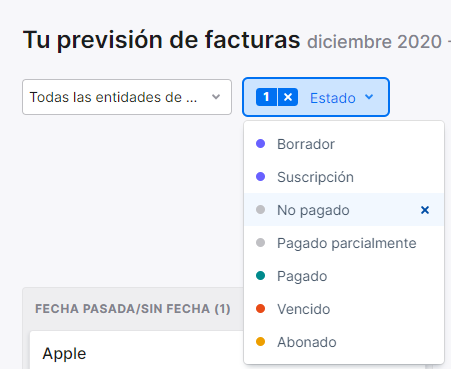Click the purple dot next to Borrador

click(x=260, y=144)
